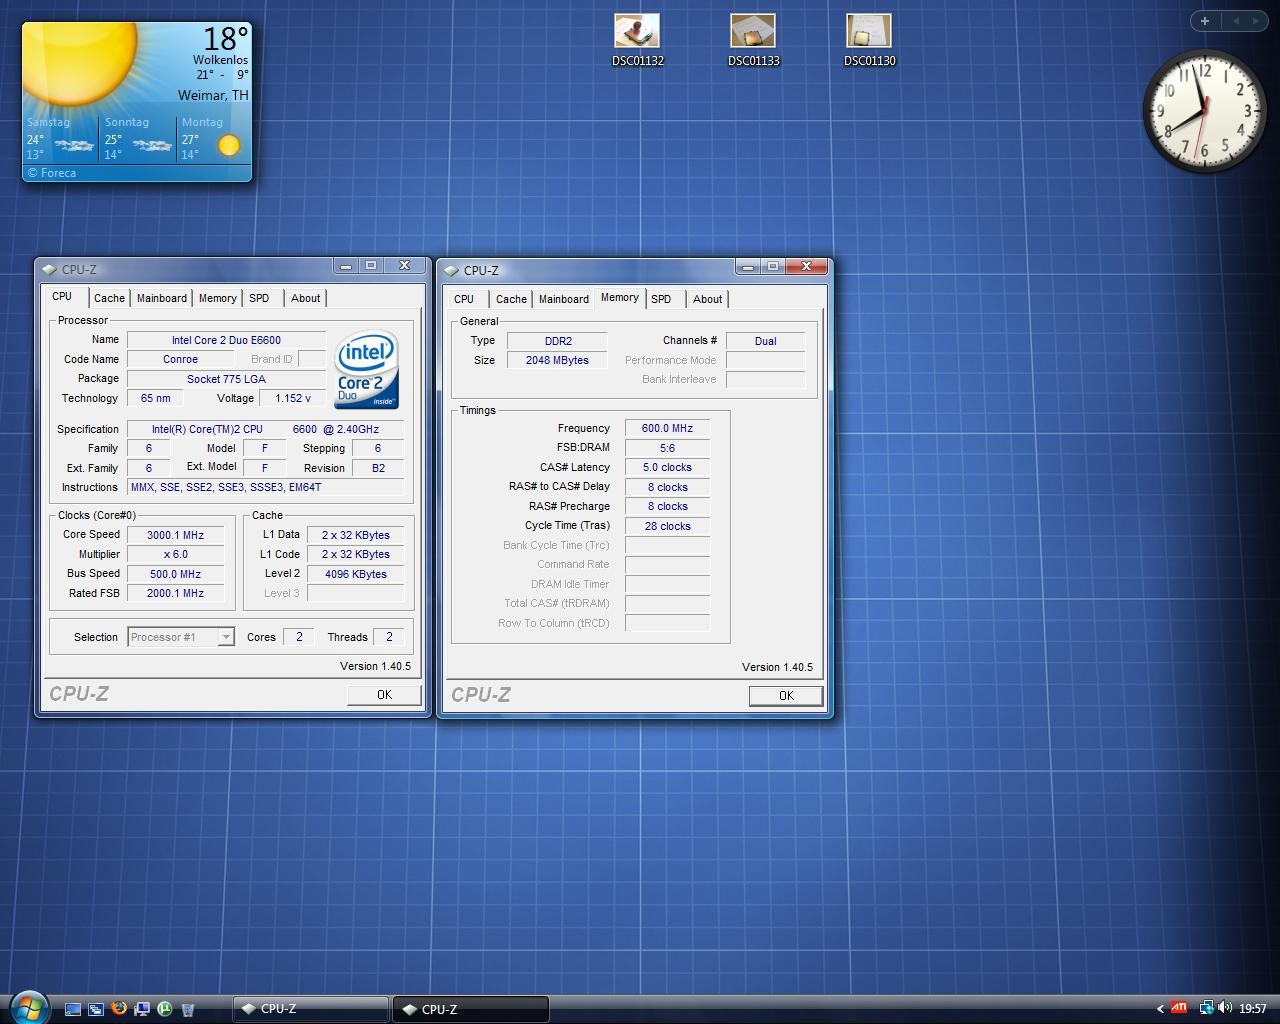Click the 28 clocks Cycle Time value
Image resolution: width=1280 pixels, height=1024 pixels.
coord(667,526)
